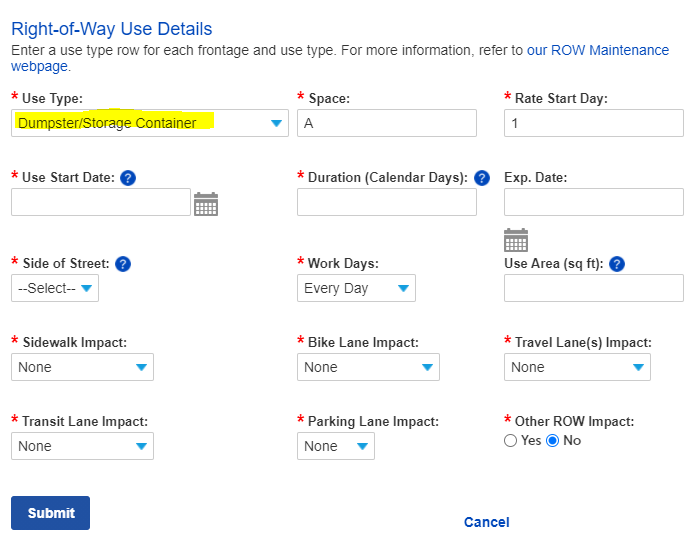Expand the Parking Lane Impact dropdown
The height and width of the screenshot is (542, 693).
pyautogui.click(x=336, y=446)
